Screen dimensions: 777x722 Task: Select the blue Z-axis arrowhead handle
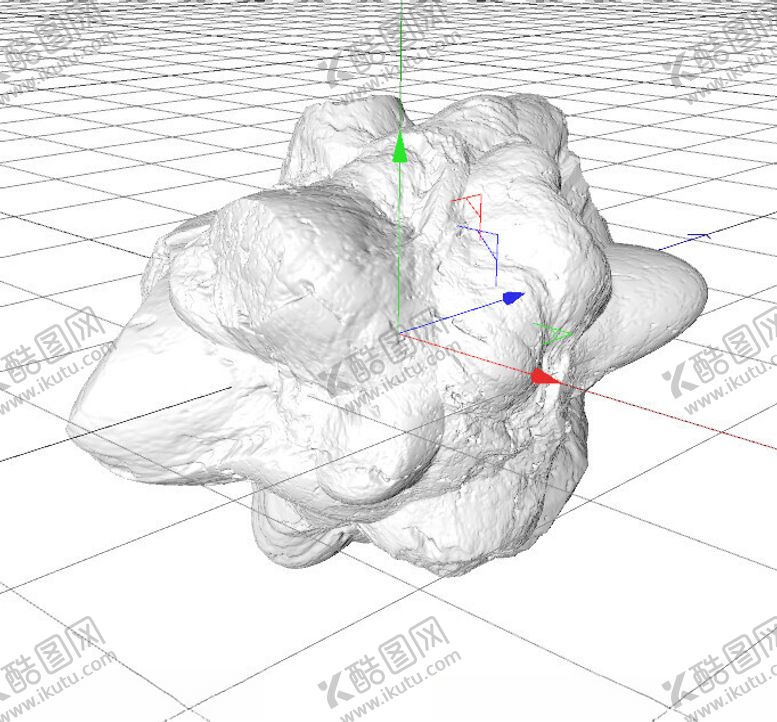tap(512, 298)
